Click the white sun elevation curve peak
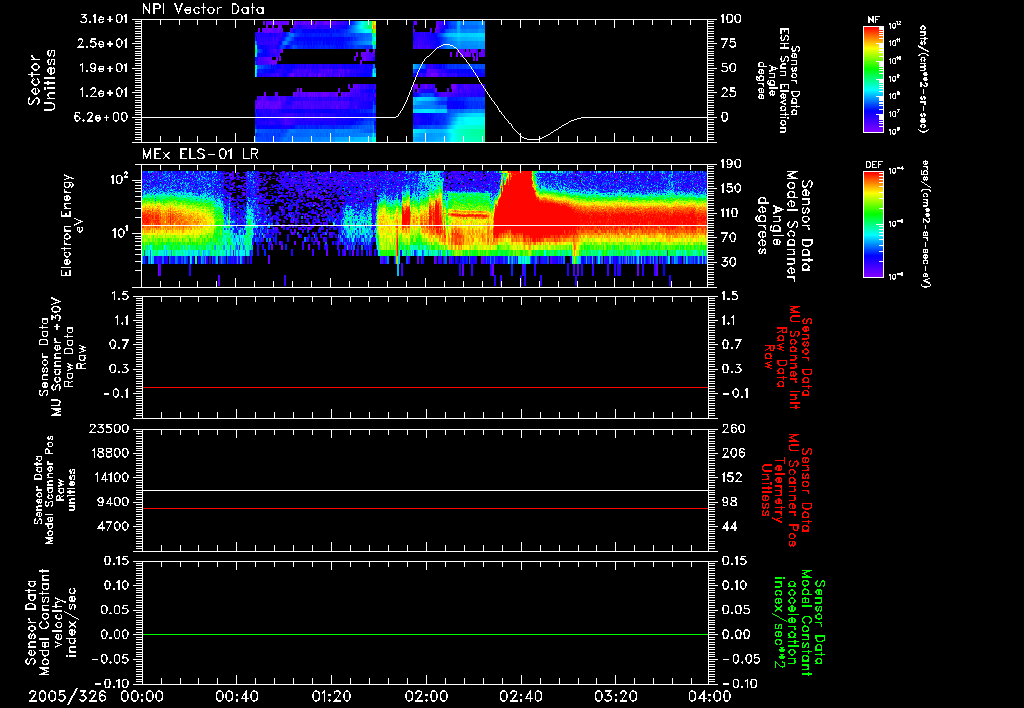The image size is (1024, 708). pos(447,44)
